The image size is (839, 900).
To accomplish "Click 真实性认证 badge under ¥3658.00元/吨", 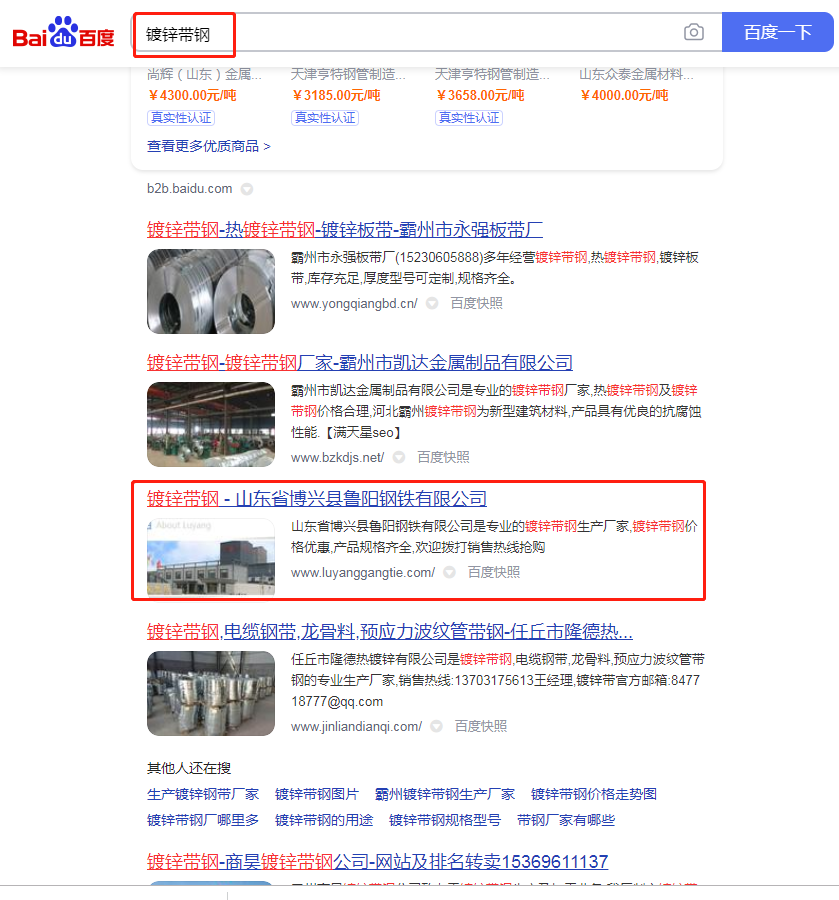I will point(469,118).
